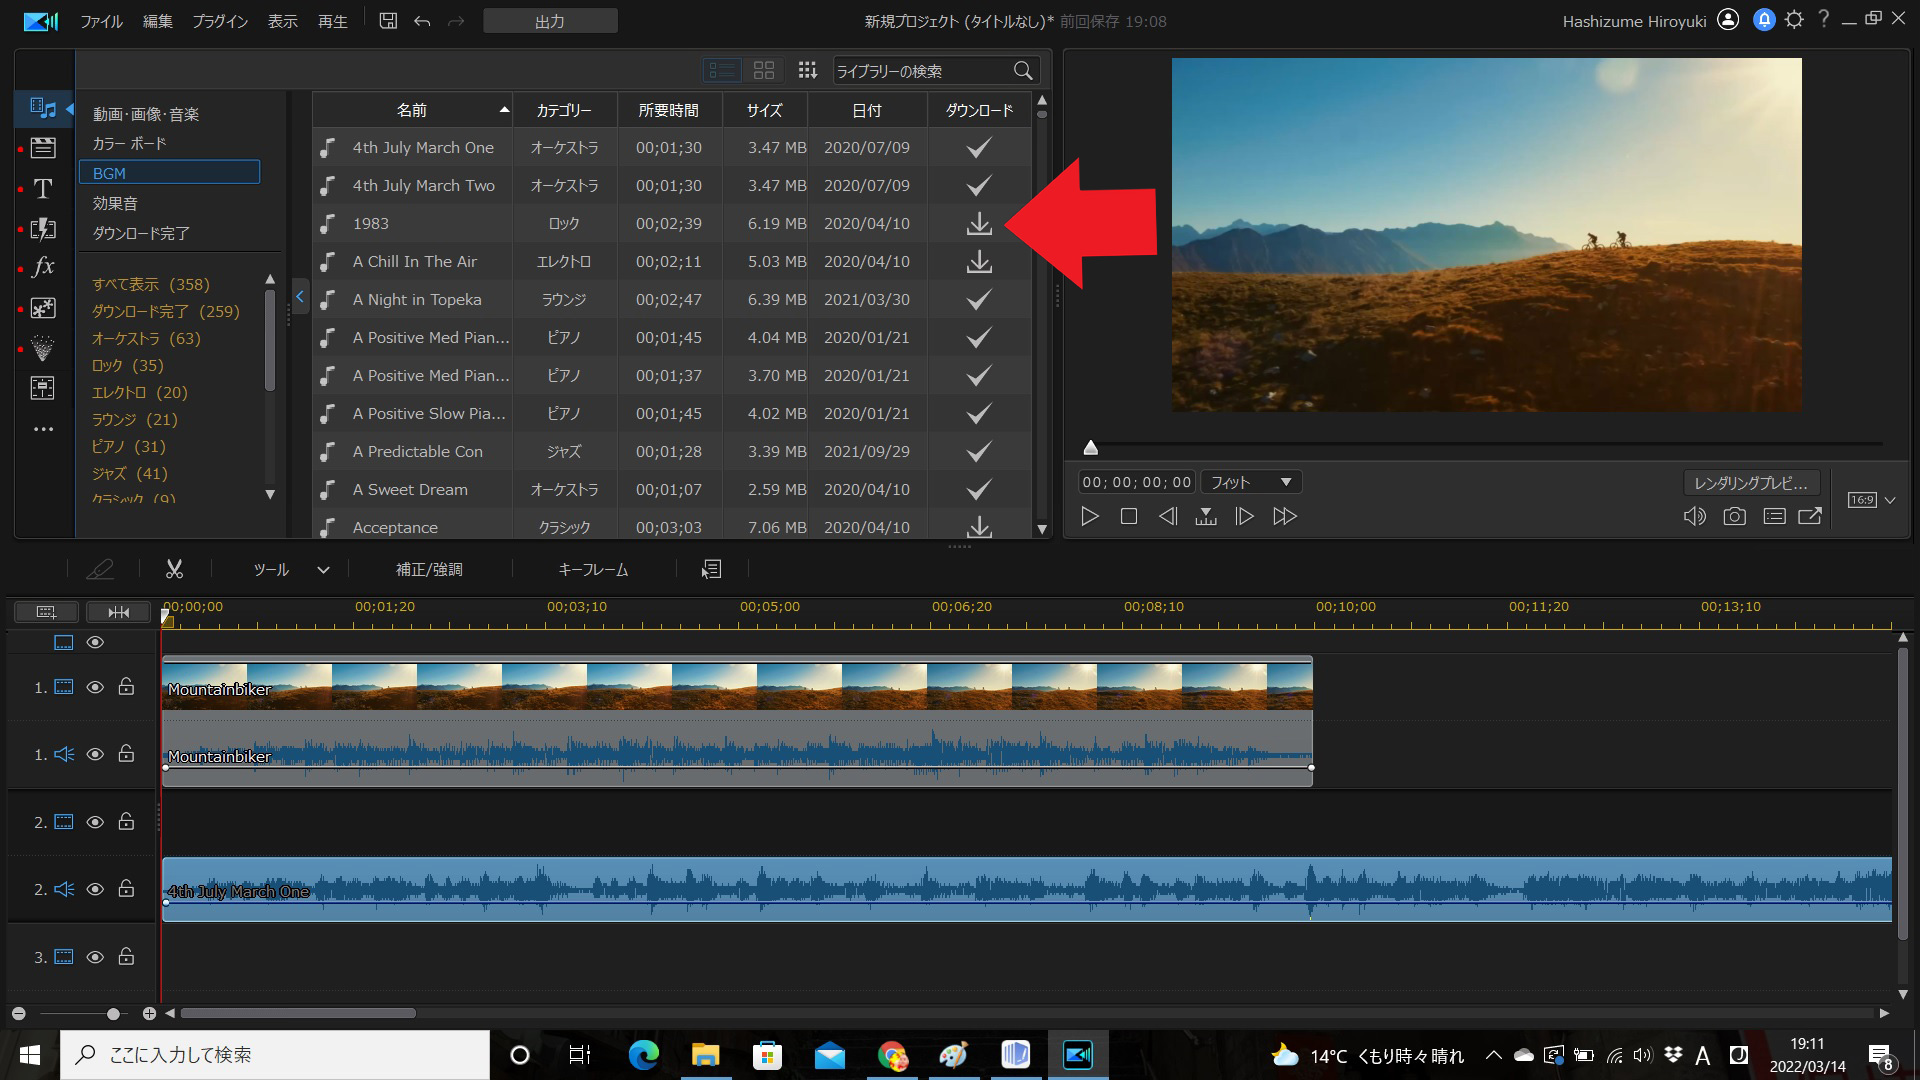Select the keyframe tool panel

coord(592,570)
